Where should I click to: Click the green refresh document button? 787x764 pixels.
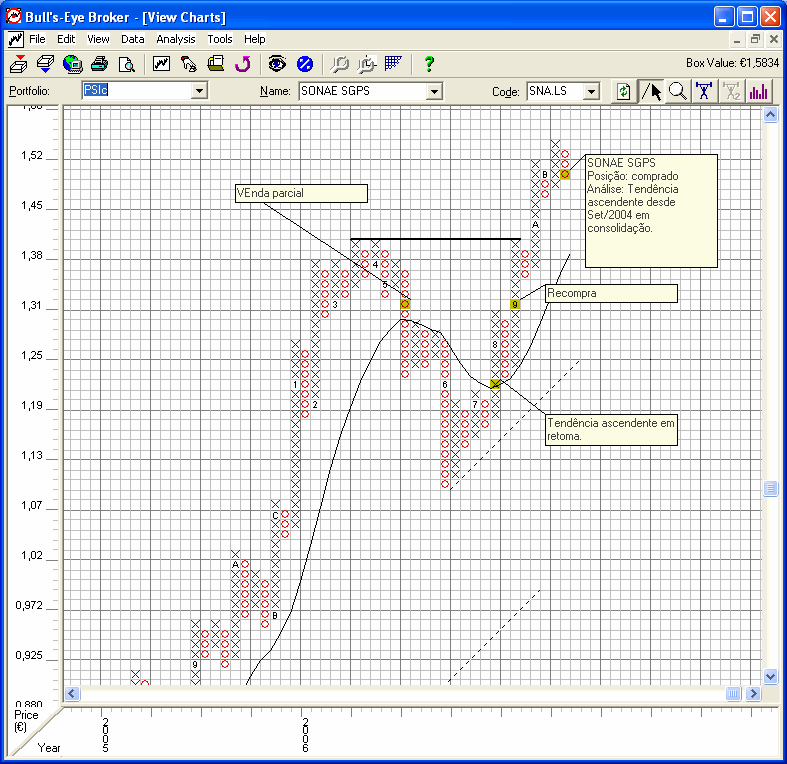(623, 91)
